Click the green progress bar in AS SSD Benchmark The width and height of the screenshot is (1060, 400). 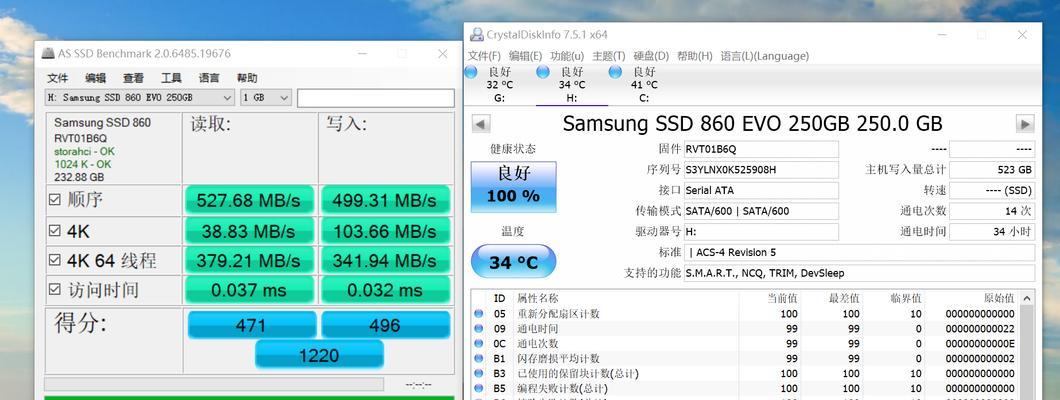(249, 398)
